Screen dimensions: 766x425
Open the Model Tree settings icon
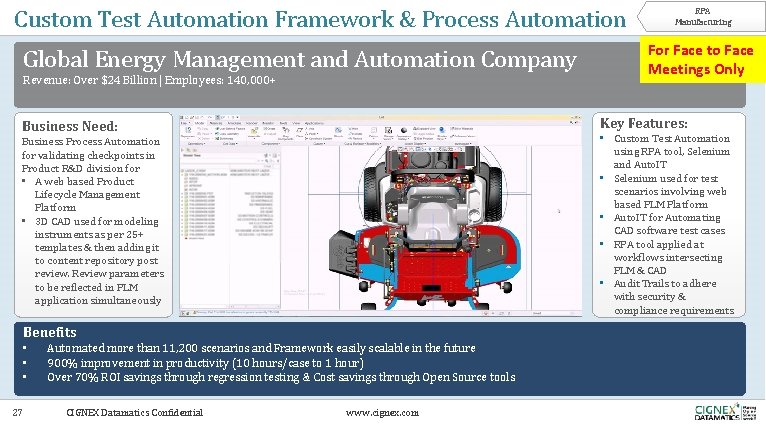pos(266,155)
